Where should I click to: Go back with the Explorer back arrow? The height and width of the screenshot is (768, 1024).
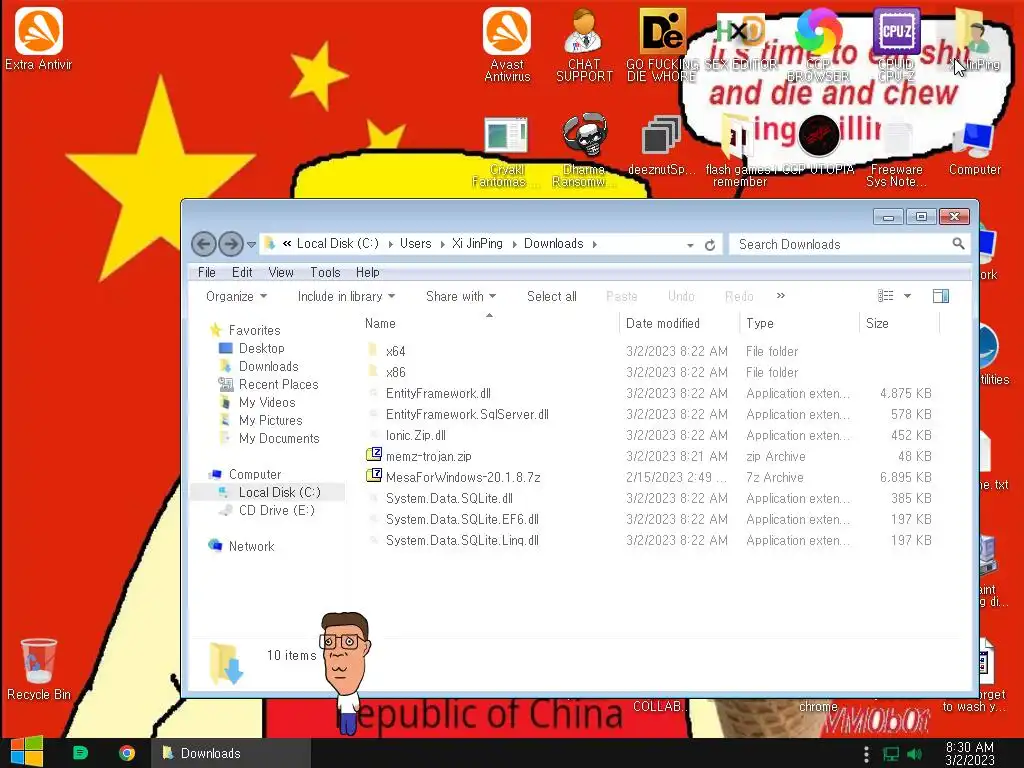[x=204, y=244]
